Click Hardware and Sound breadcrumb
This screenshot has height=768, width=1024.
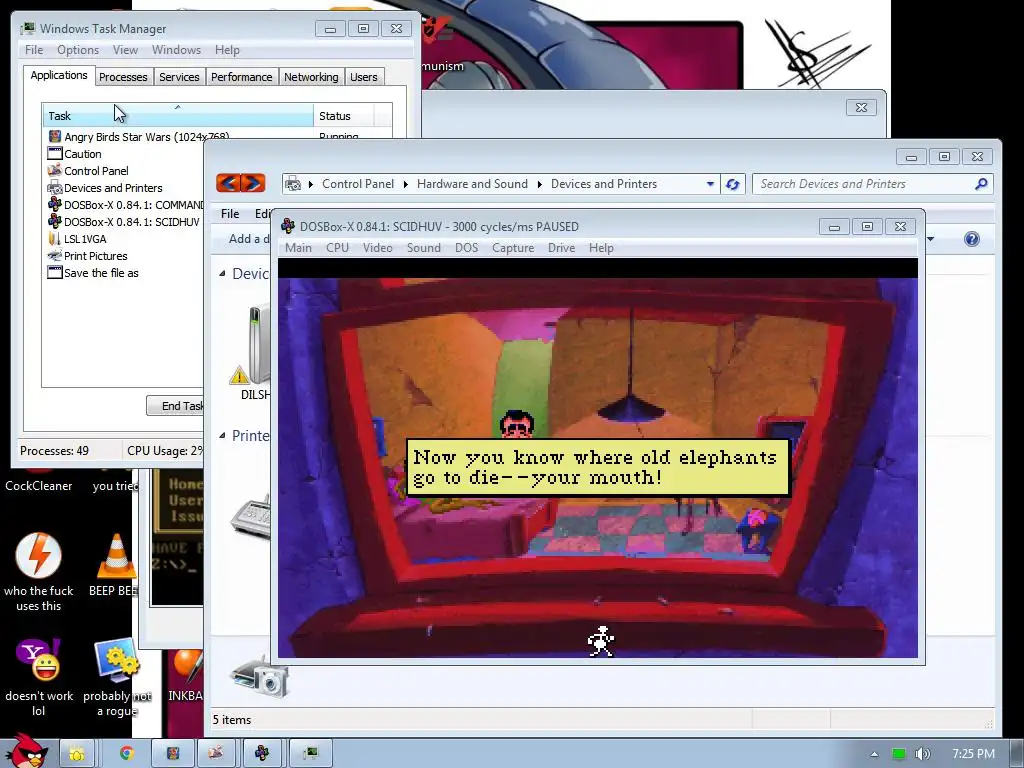pyautogui.click(x=472, y=184)
